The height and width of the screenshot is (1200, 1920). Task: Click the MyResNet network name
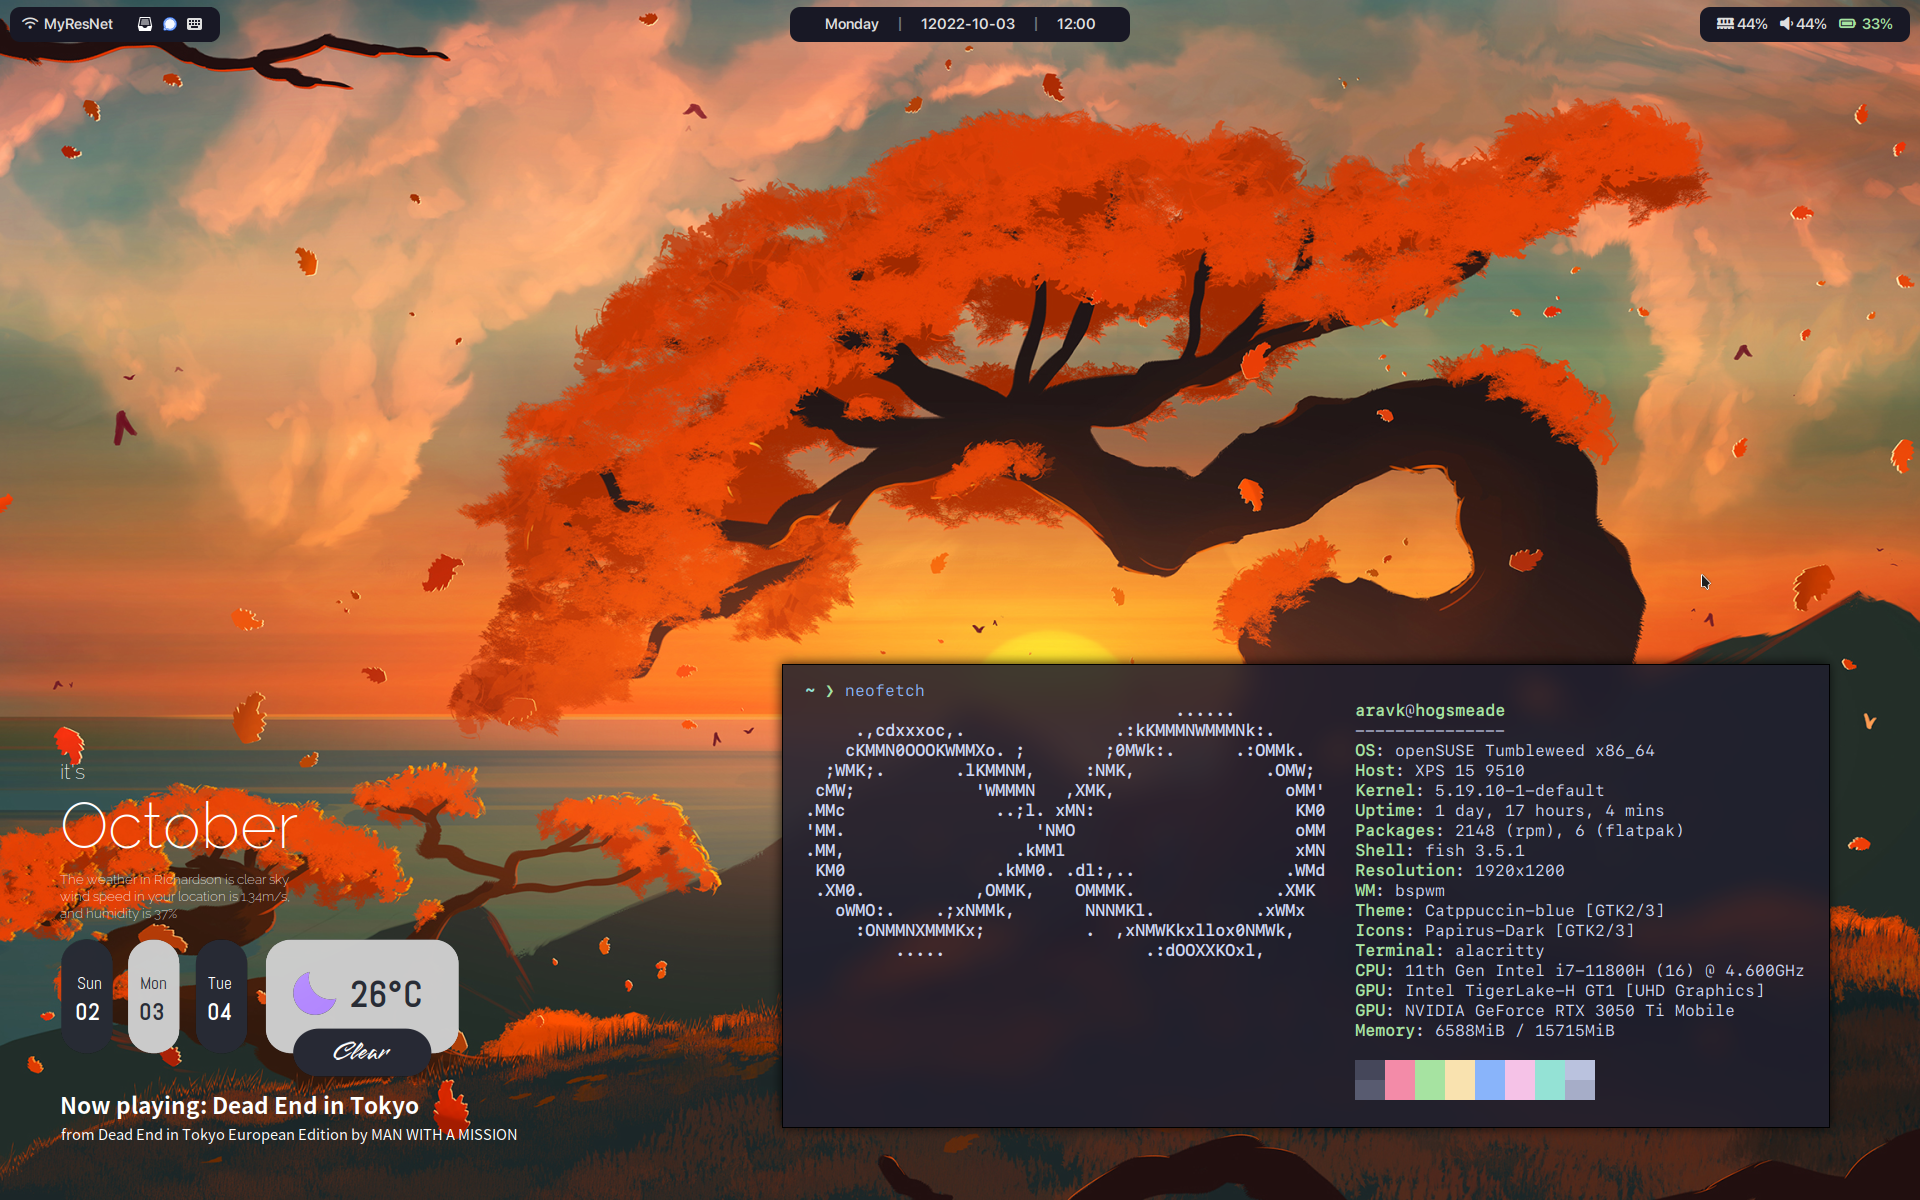pos(78,24)
